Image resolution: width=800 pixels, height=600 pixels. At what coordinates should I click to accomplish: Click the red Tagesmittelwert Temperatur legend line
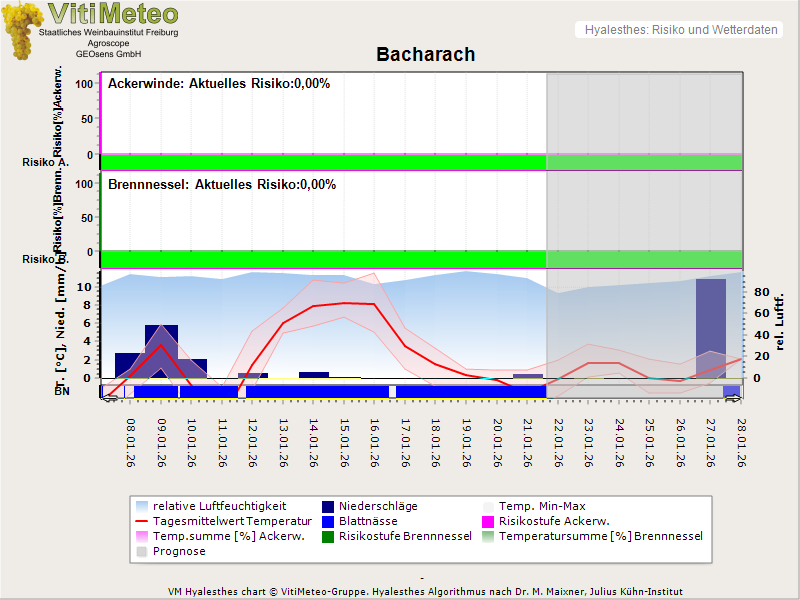tap(142, 521)
